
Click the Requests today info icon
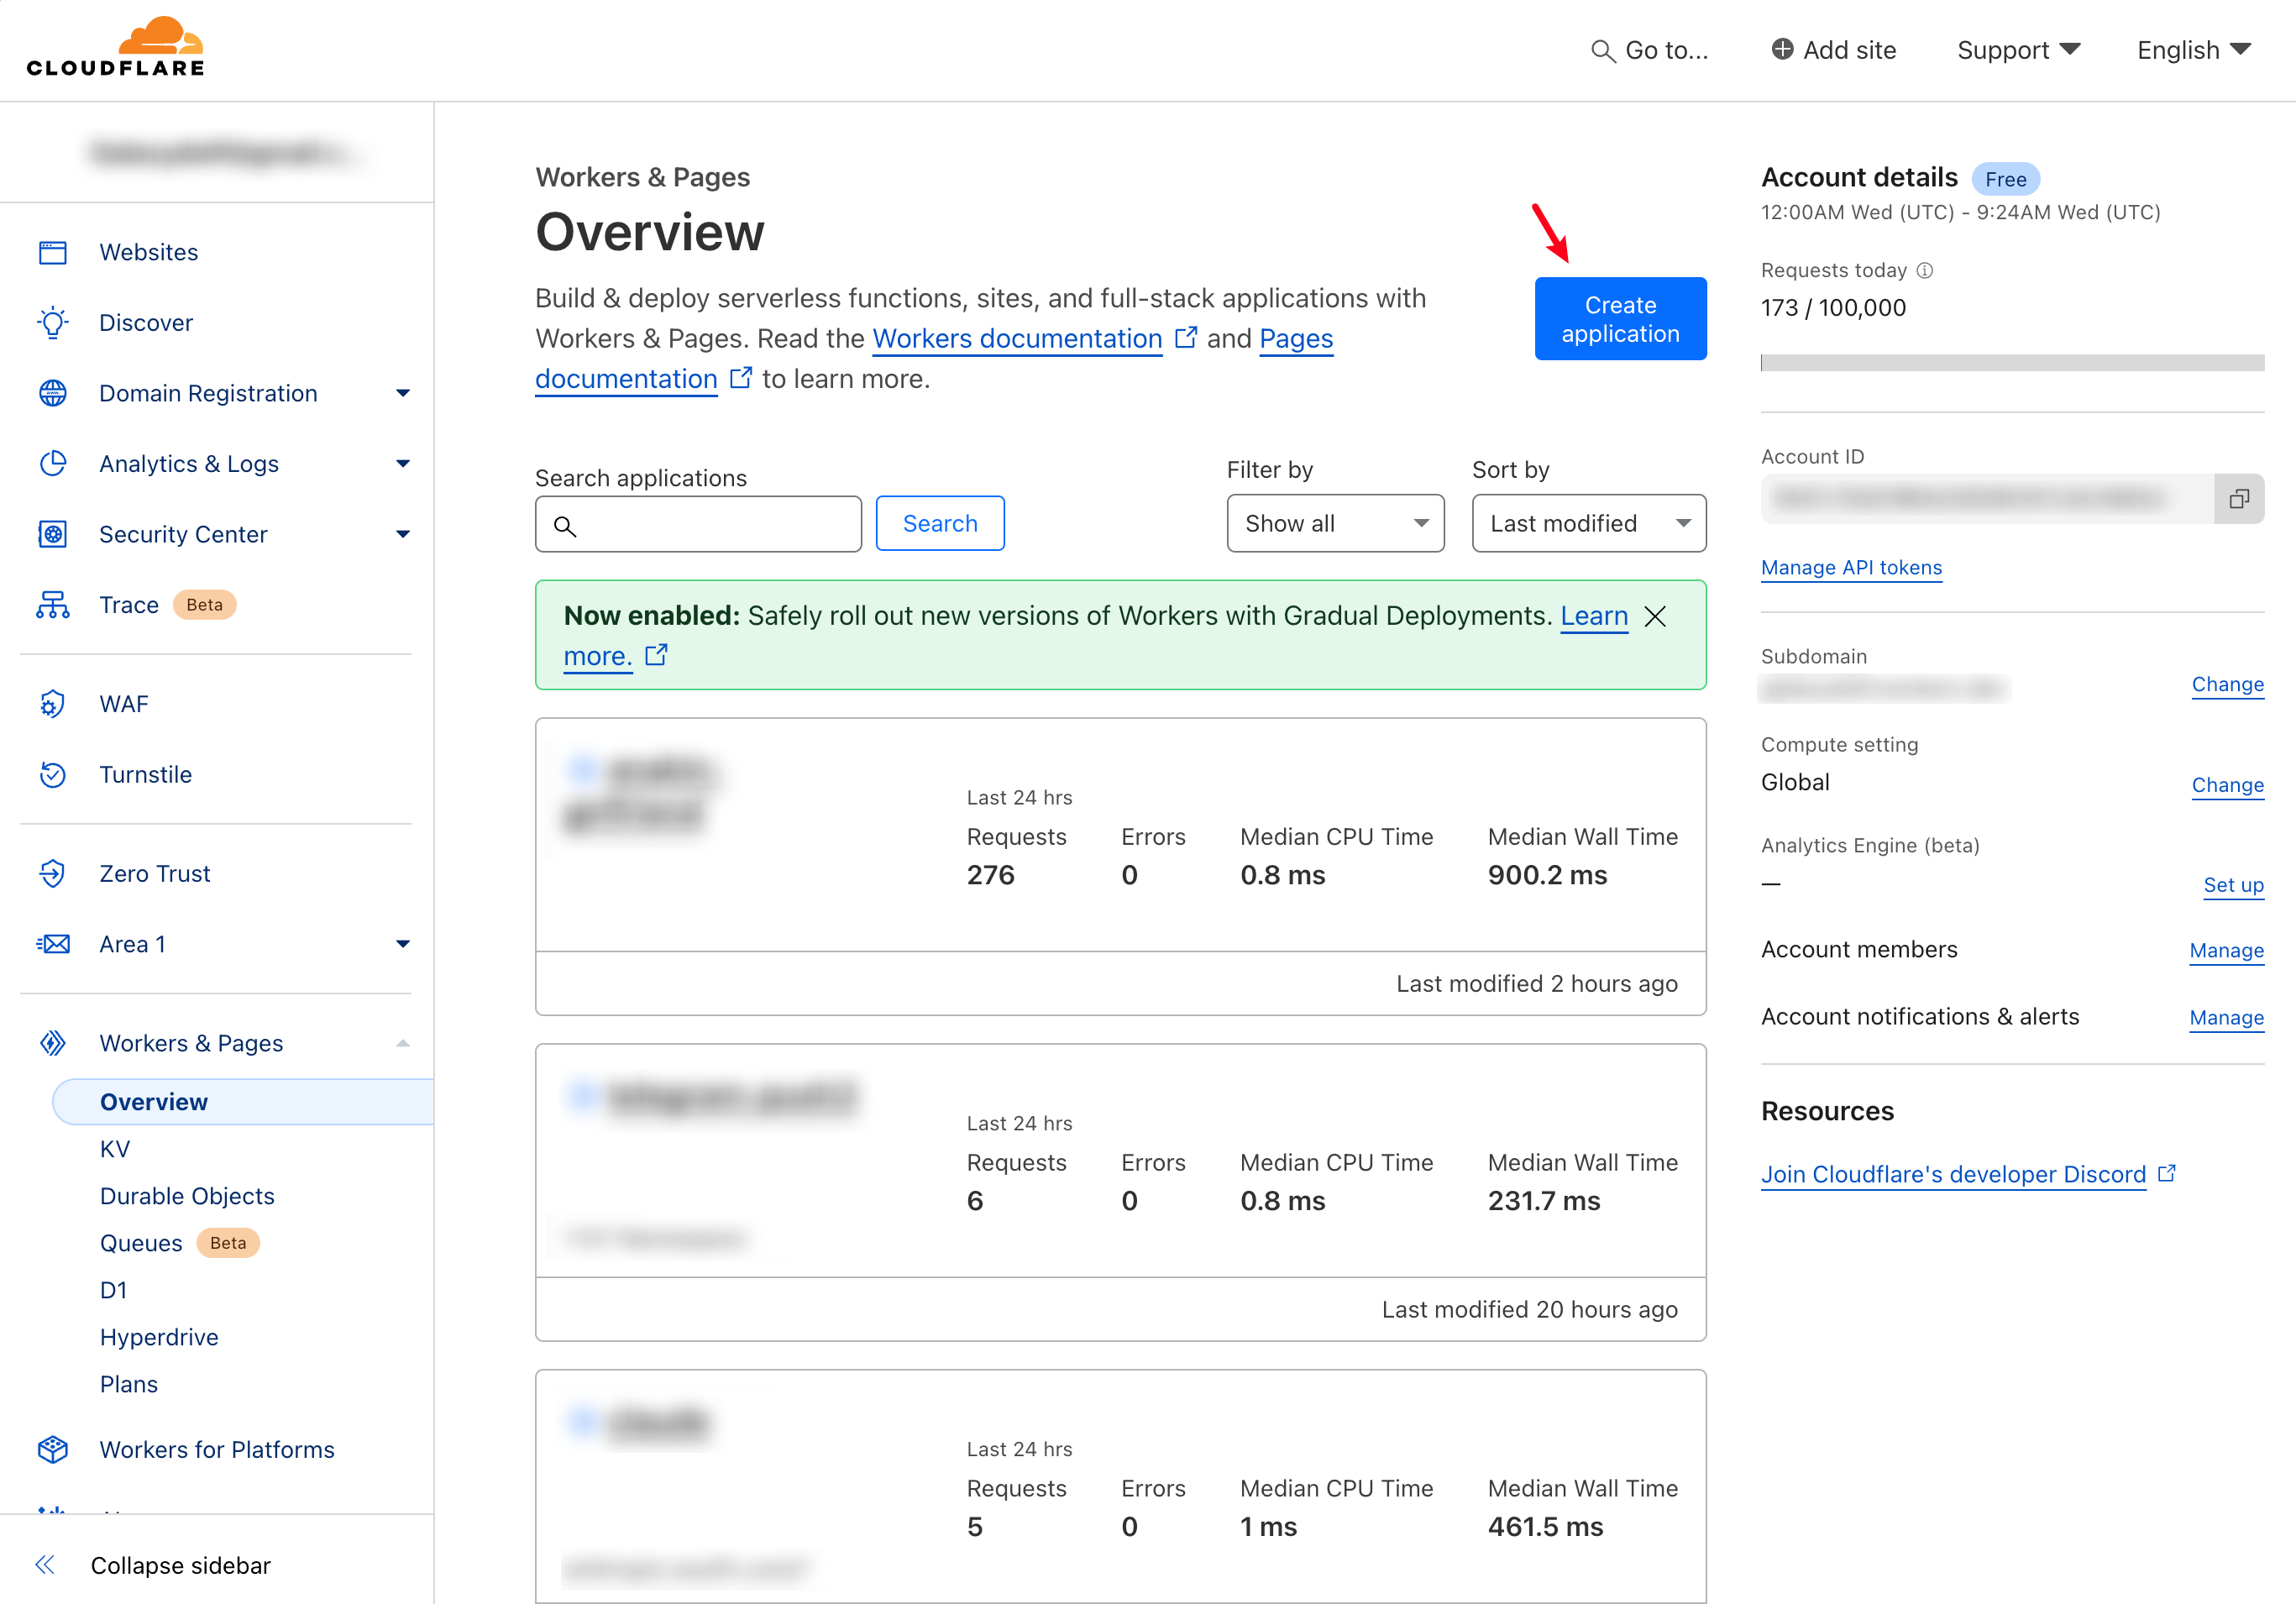1925,270
